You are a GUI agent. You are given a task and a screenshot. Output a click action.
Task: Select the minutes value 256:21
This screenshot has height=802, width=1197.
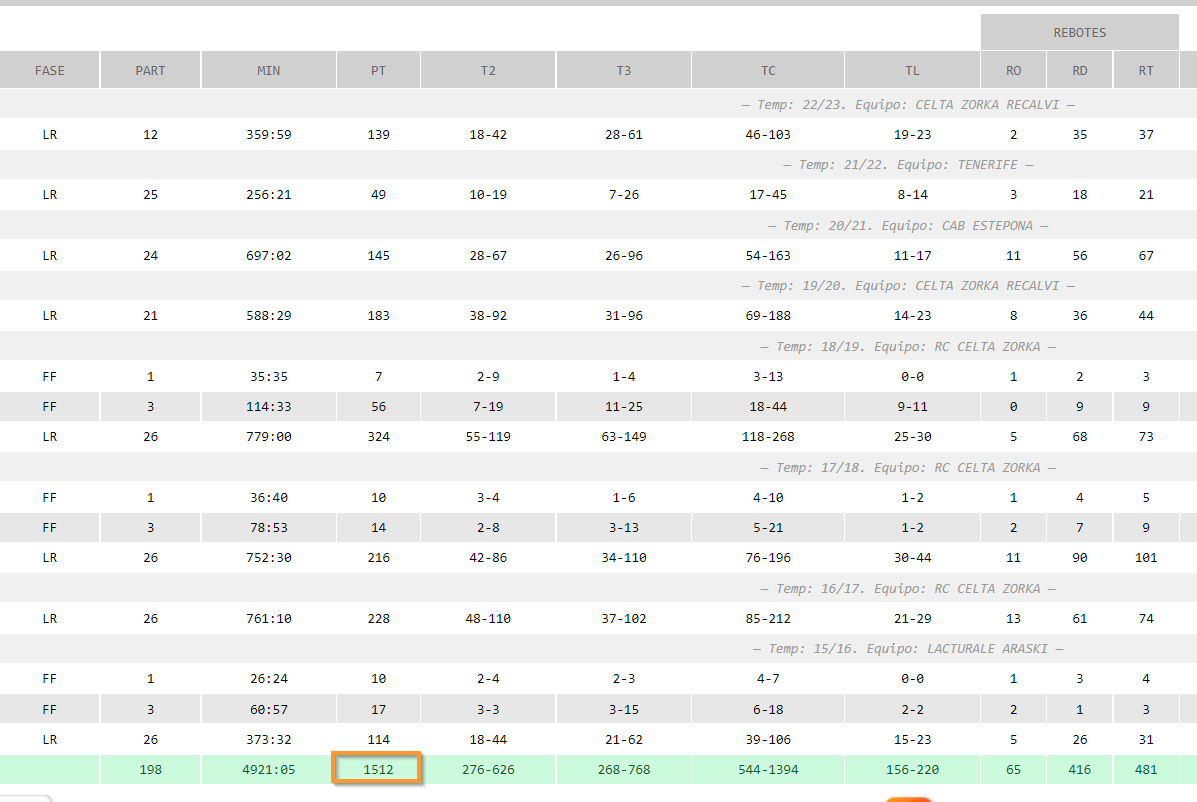pos(269,195)
